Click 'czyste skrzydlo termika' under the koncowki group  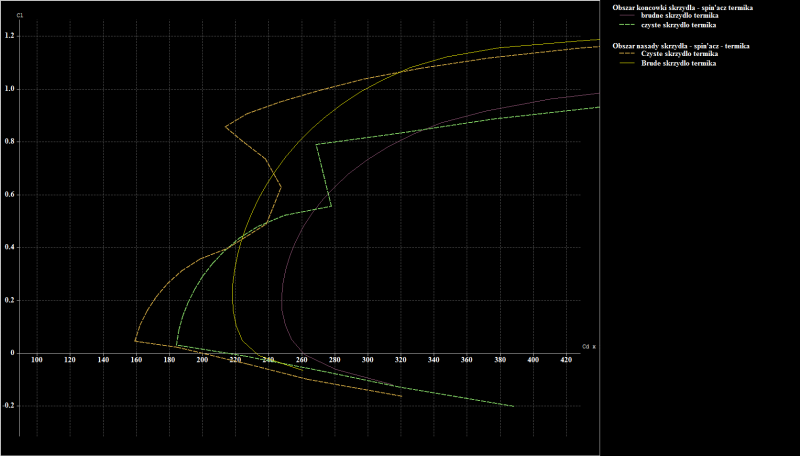pyautogui.click(x=680, y=25)
